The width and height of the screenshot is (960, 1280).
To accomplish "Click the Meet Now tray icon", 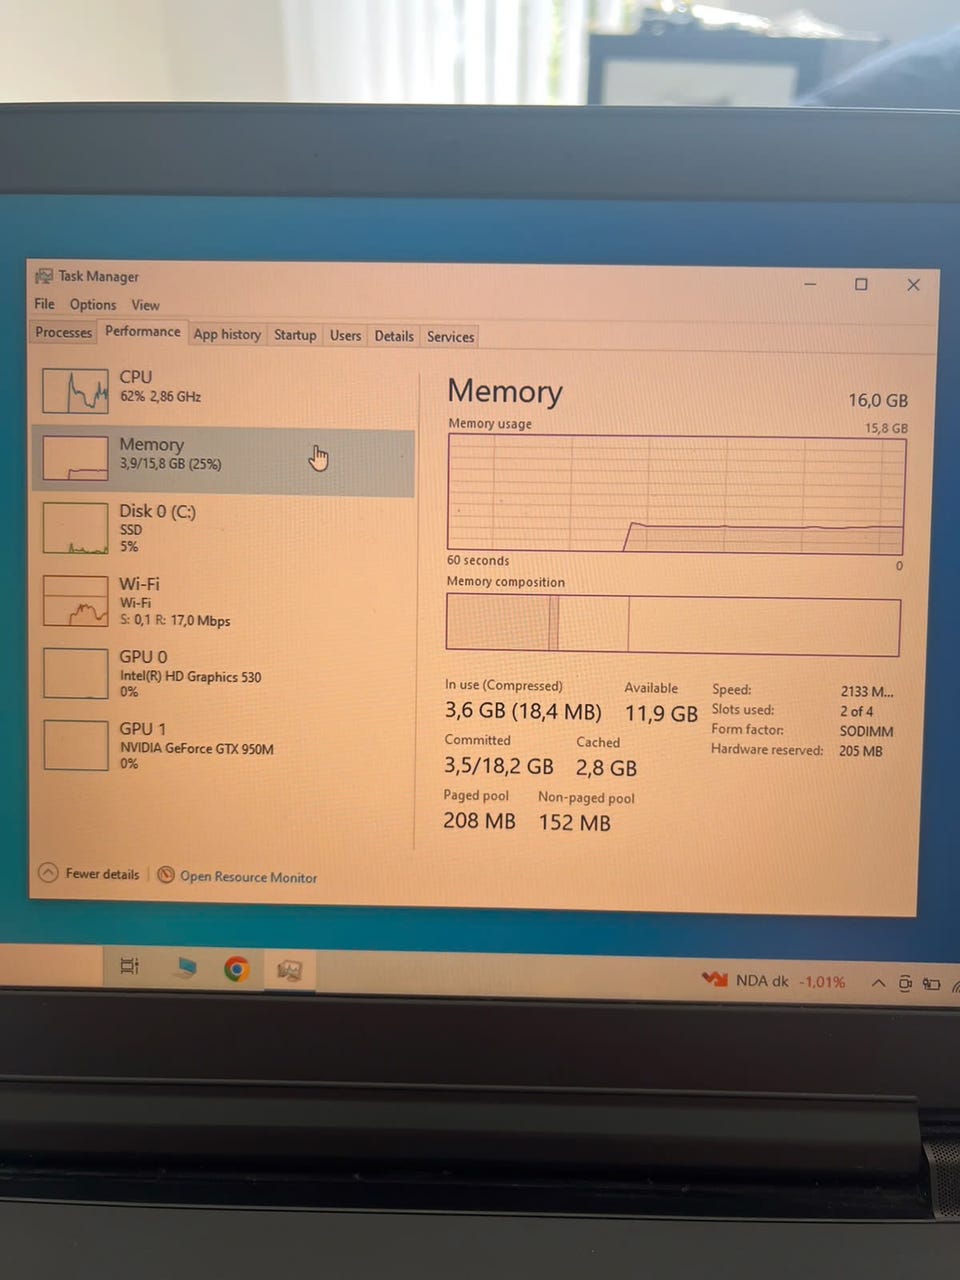I will (x=905, y=984).
